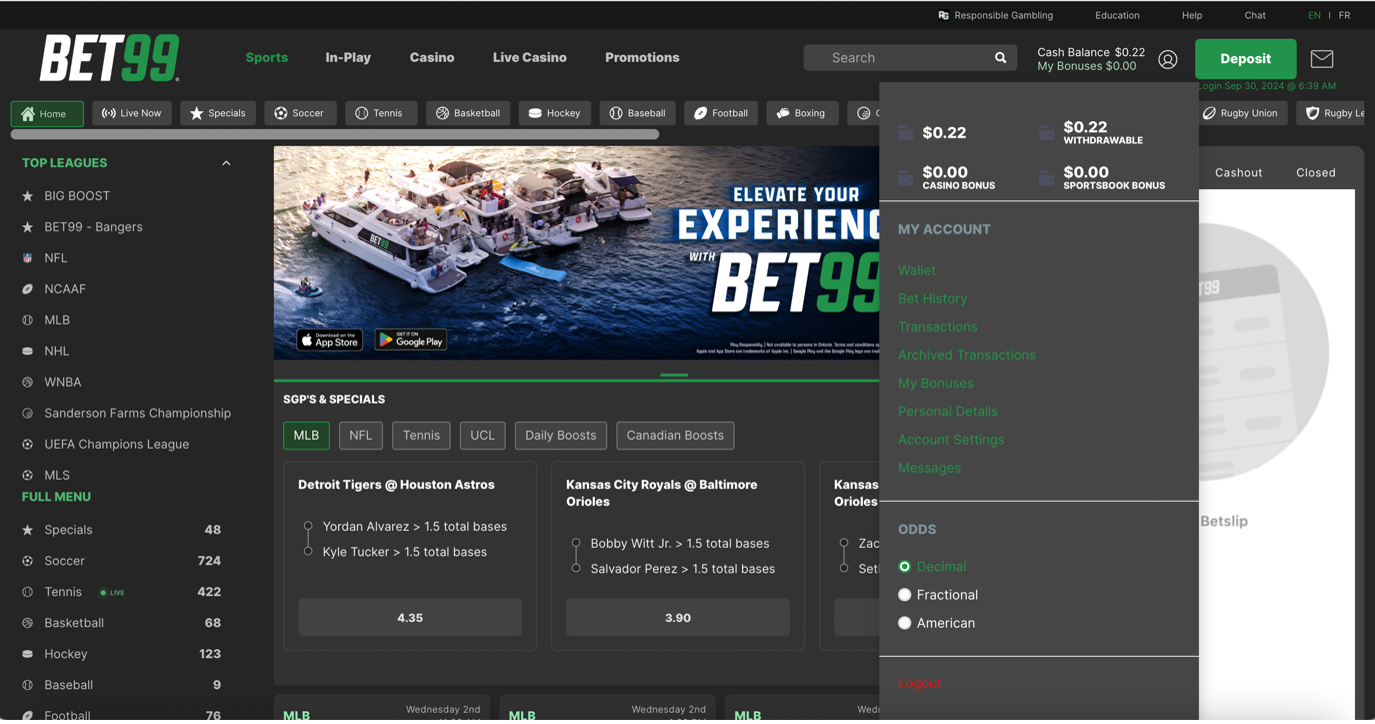This screenshot has width=1375, height=724.
Task: Click the 3.90 odds button
Action: pos(678,618)
